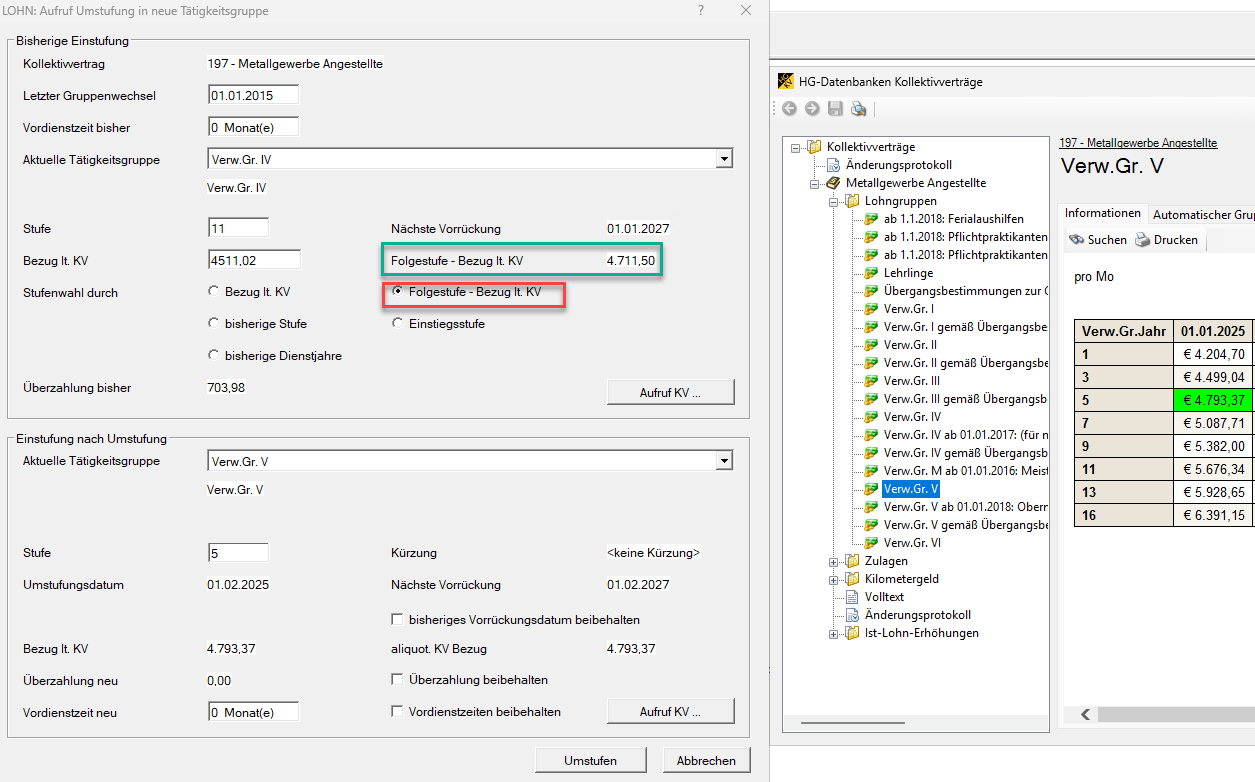The width and height of the screenshot is (1255, 782).
Task: Select the Informationen tab
Action: coord(1102,214)
